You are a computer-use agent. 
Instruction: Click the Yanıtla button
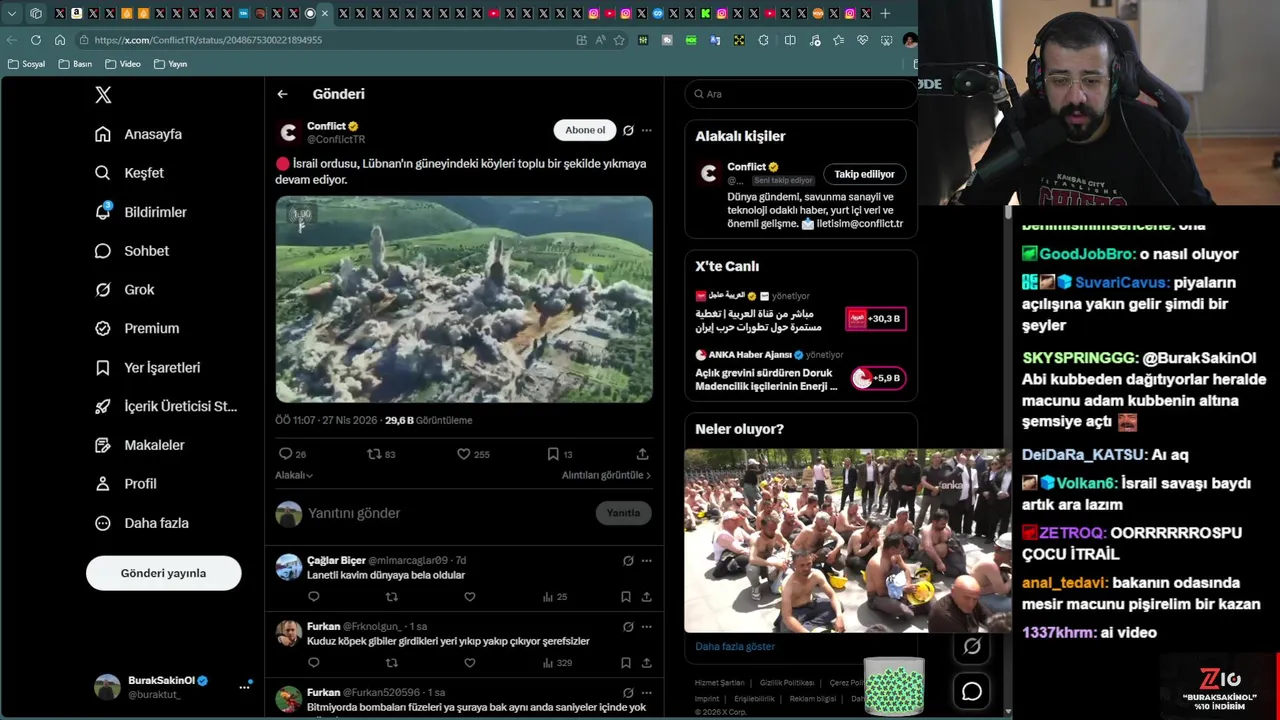tap(623, 513)
